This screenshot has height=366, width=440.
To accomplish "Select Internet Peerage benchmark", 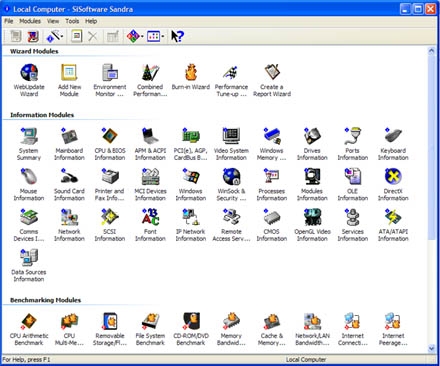I will (393, 329).
